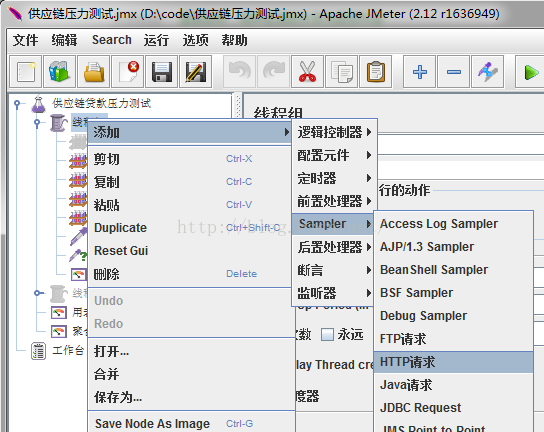Select Java请求 sampler
Screen dimensions: 544x432
pos(453,385)
